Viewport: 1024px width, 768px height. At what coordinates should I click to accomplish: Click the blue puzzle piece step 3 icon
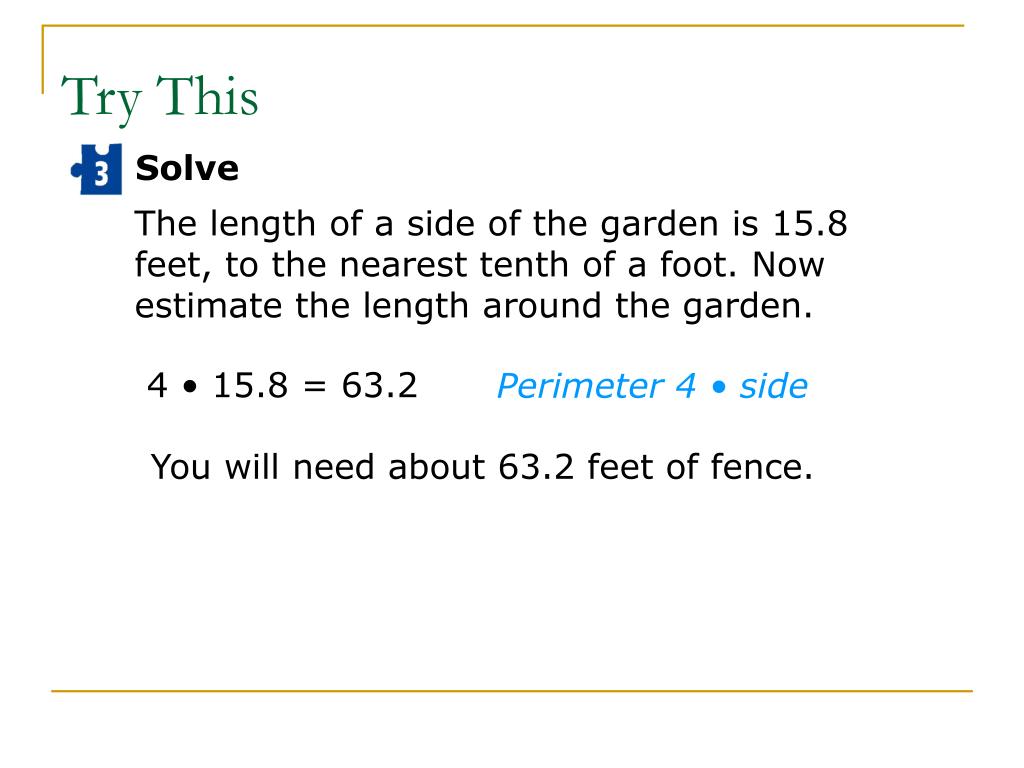click(x=97, y=169)
